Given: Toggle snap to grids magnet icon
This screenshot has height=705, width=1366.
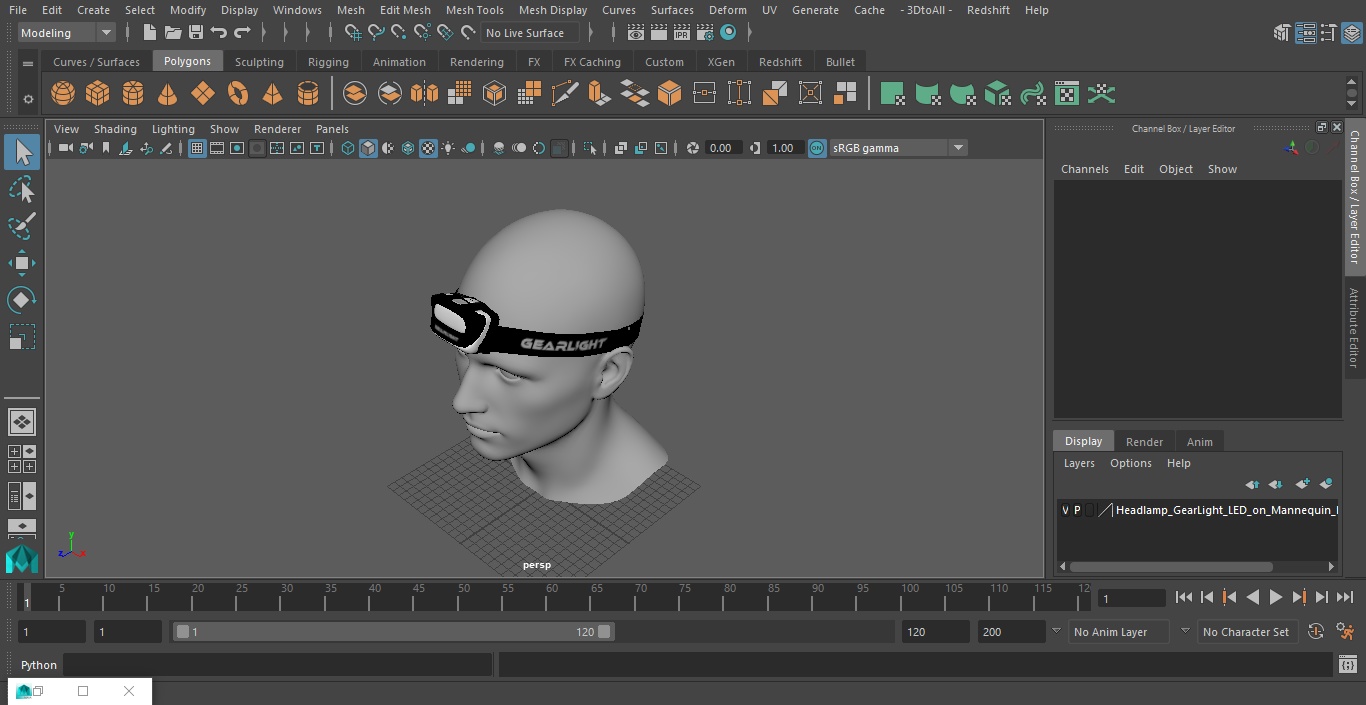Looking at the screenshot, I should 352,33.
